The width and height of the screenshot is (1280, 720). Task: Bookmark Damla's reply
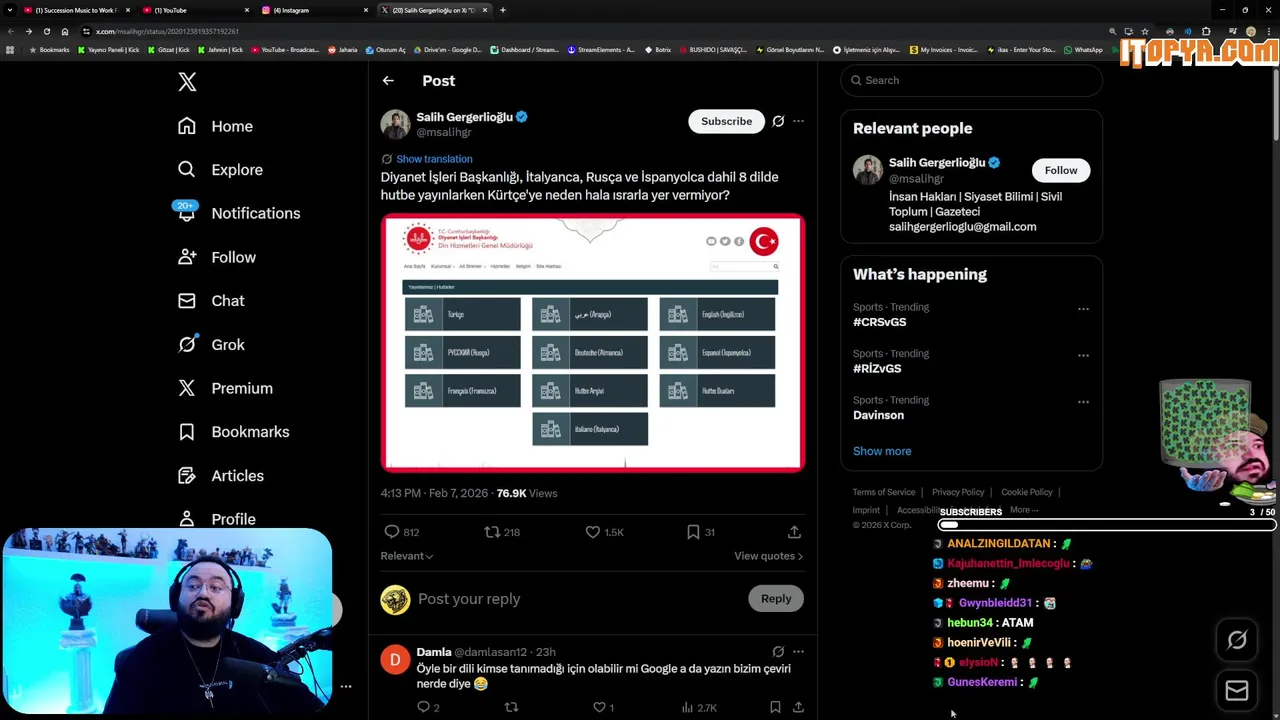click(x=775, y=707)
